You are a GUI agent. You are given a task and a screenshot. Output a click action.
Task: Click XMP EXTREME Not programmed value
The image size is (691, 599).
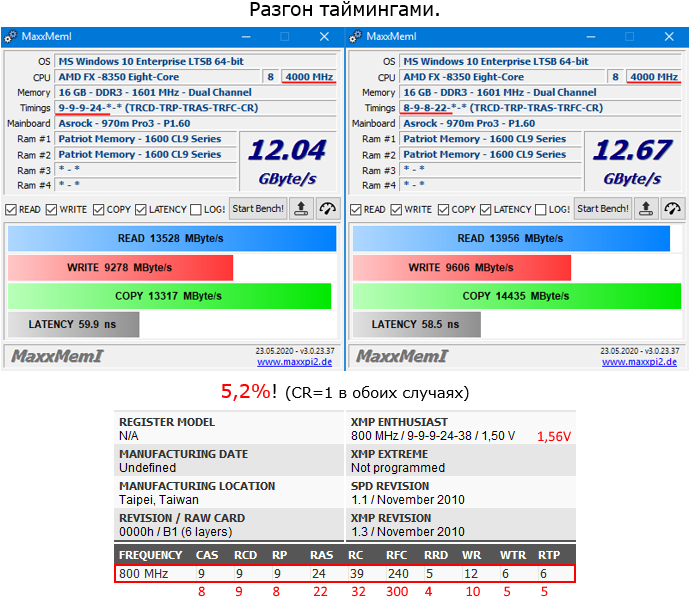(x=398, y=468)
